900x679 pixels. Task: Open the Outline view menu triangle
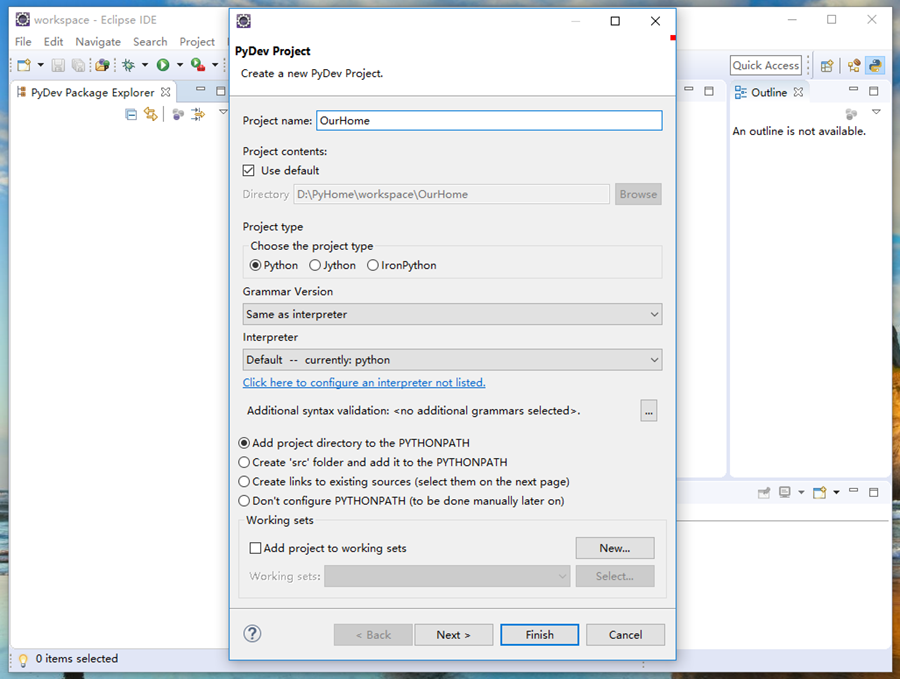click(876, 112)
